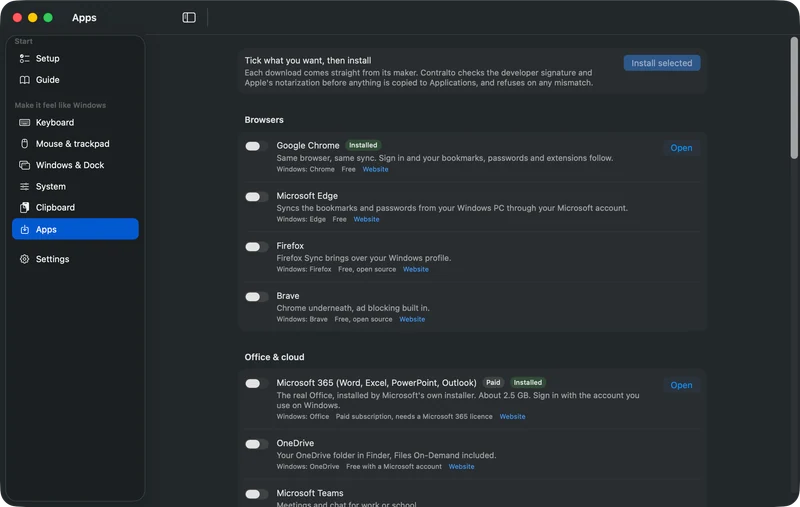Click the Setup sidebar icon
The image size is (800, 507).
[24, 59]
